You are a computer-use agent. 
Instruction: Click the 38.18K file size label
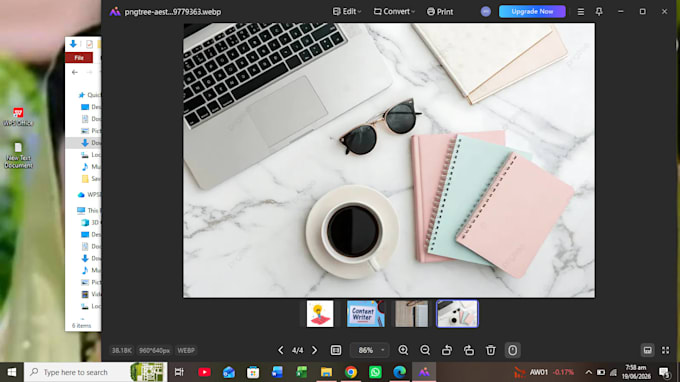[121, 350]
